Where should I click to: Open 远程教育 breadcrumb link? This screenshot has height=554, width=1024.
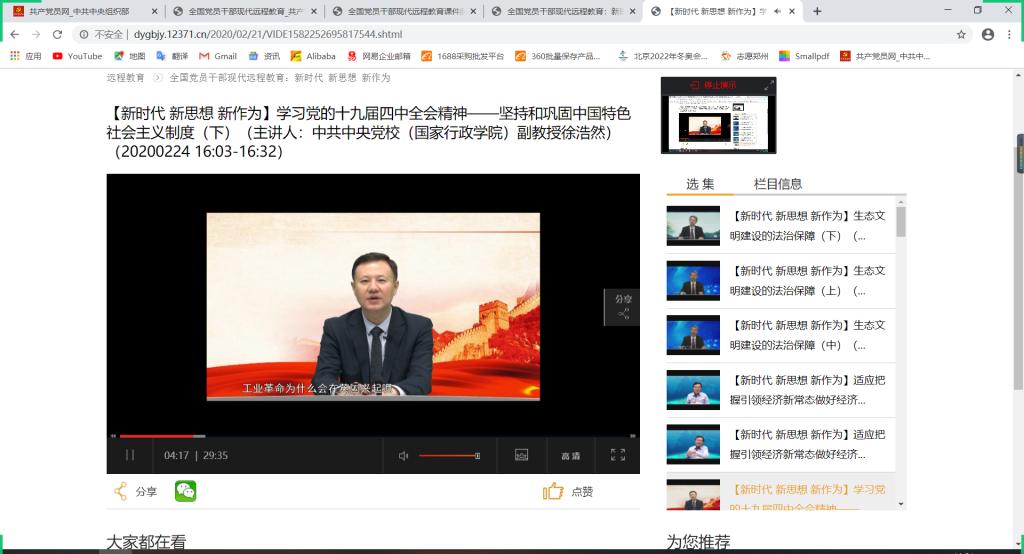[x=126, y=77]
